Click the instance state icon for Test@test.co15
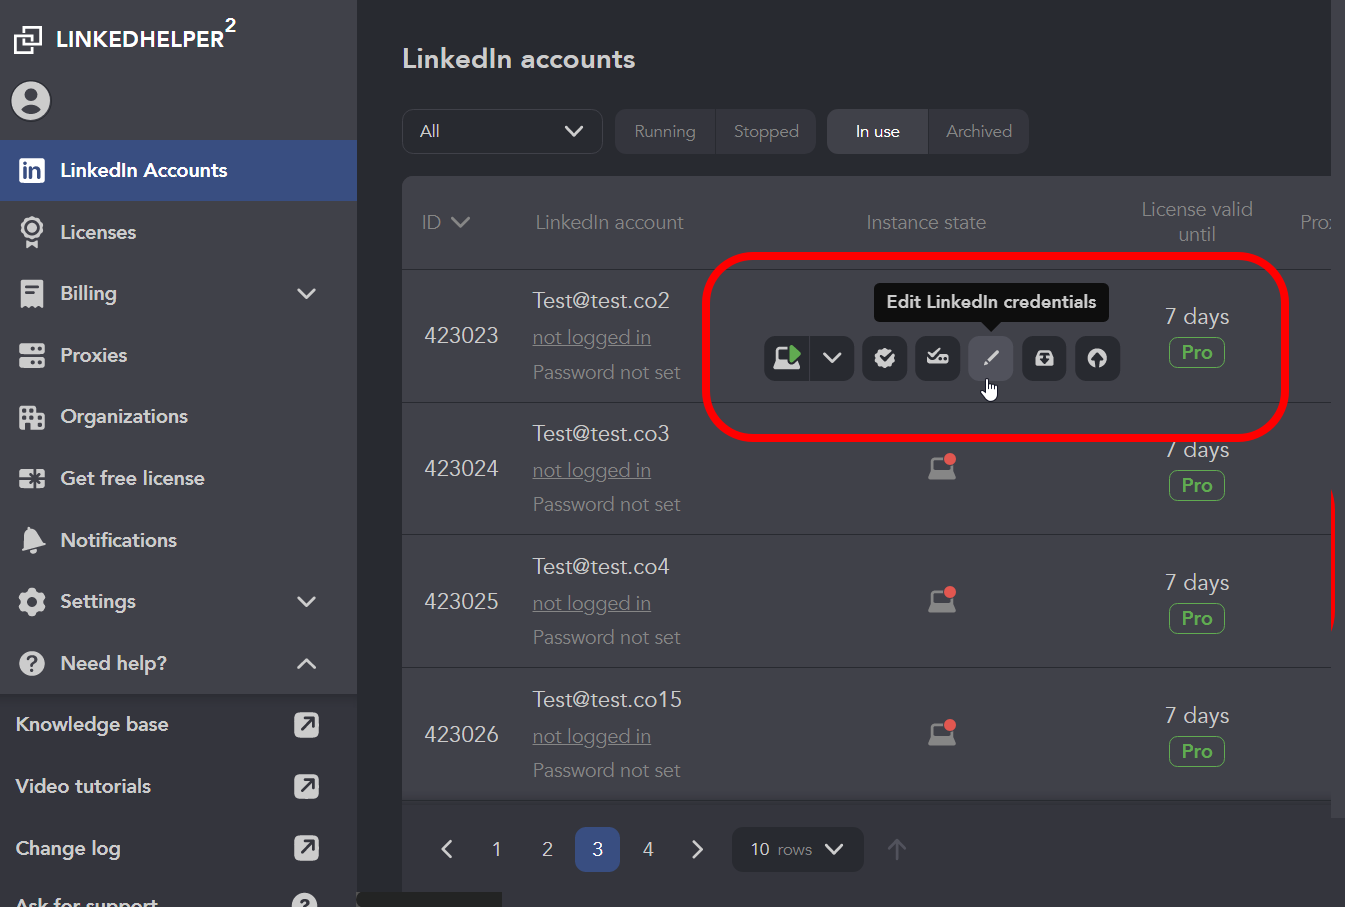Screen dimensions: 1345x907 [942, 733]
